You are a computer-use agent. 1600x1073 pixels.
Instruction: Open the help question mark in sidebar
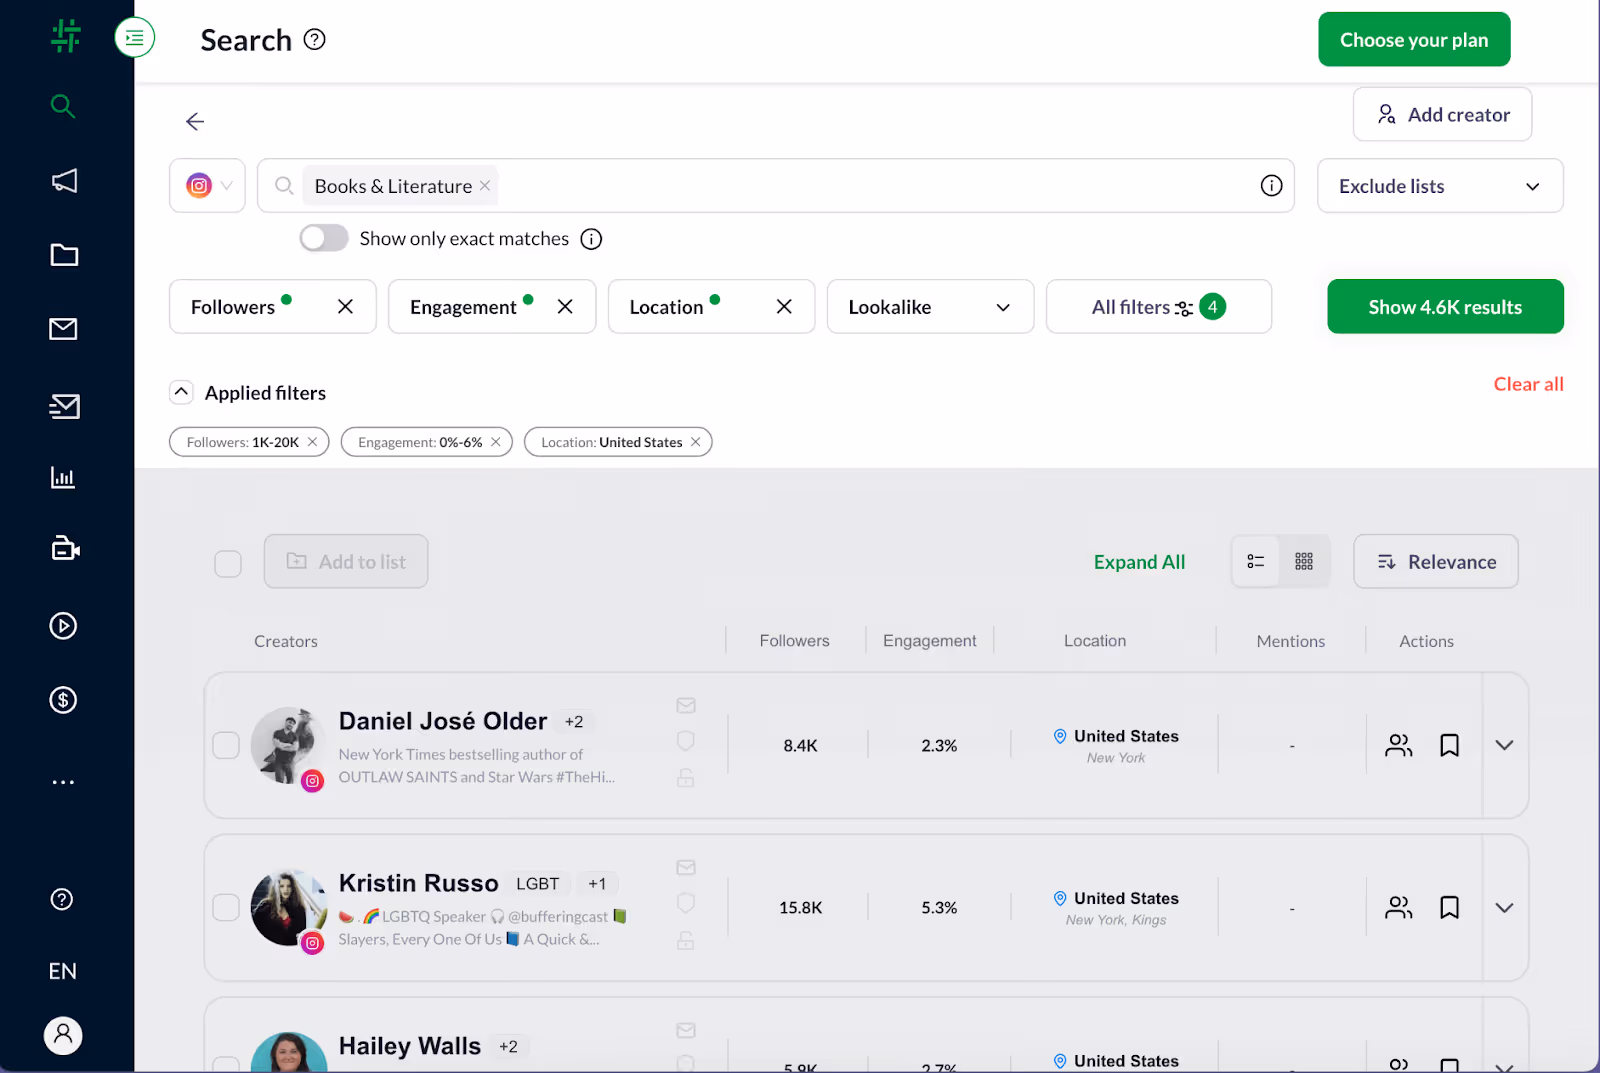pyautogui.click(x=62, y=899)
